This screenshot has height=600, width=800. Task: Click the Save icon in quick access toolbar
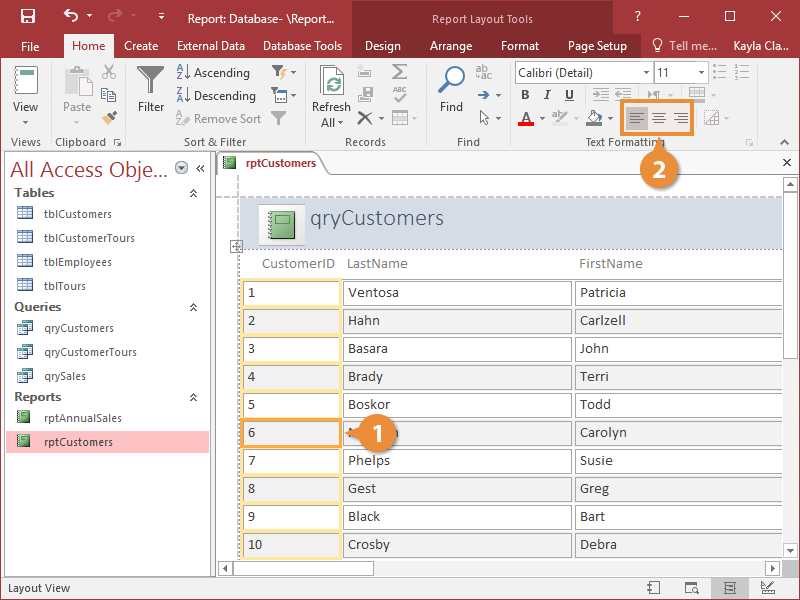coord(28,16)
